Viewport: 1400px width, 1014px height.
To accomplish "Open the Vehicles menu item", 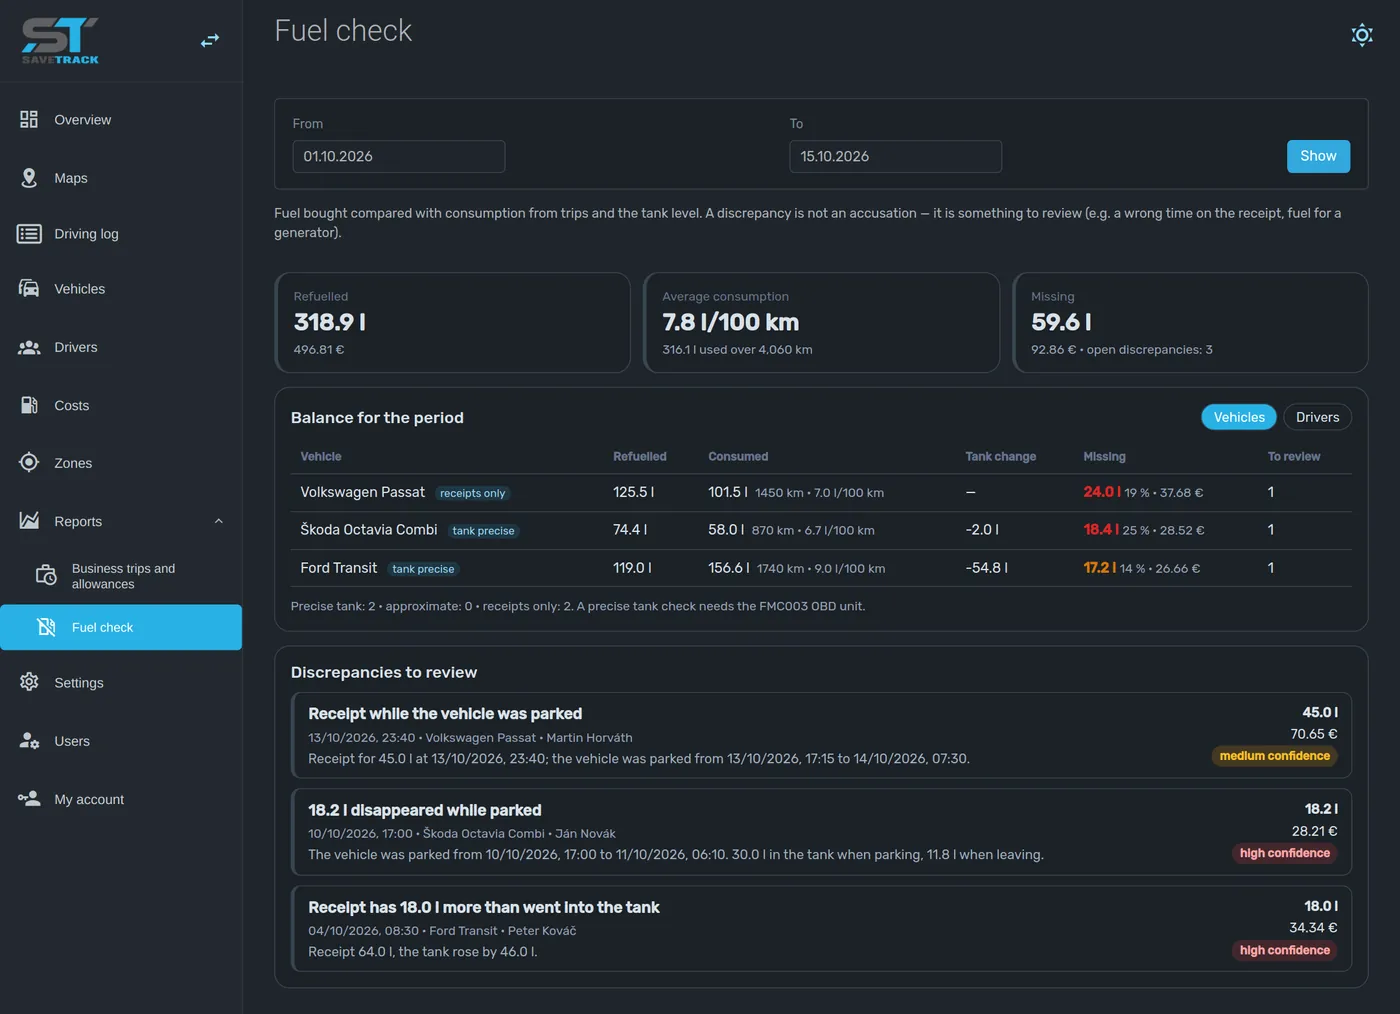I will point(121,289).
